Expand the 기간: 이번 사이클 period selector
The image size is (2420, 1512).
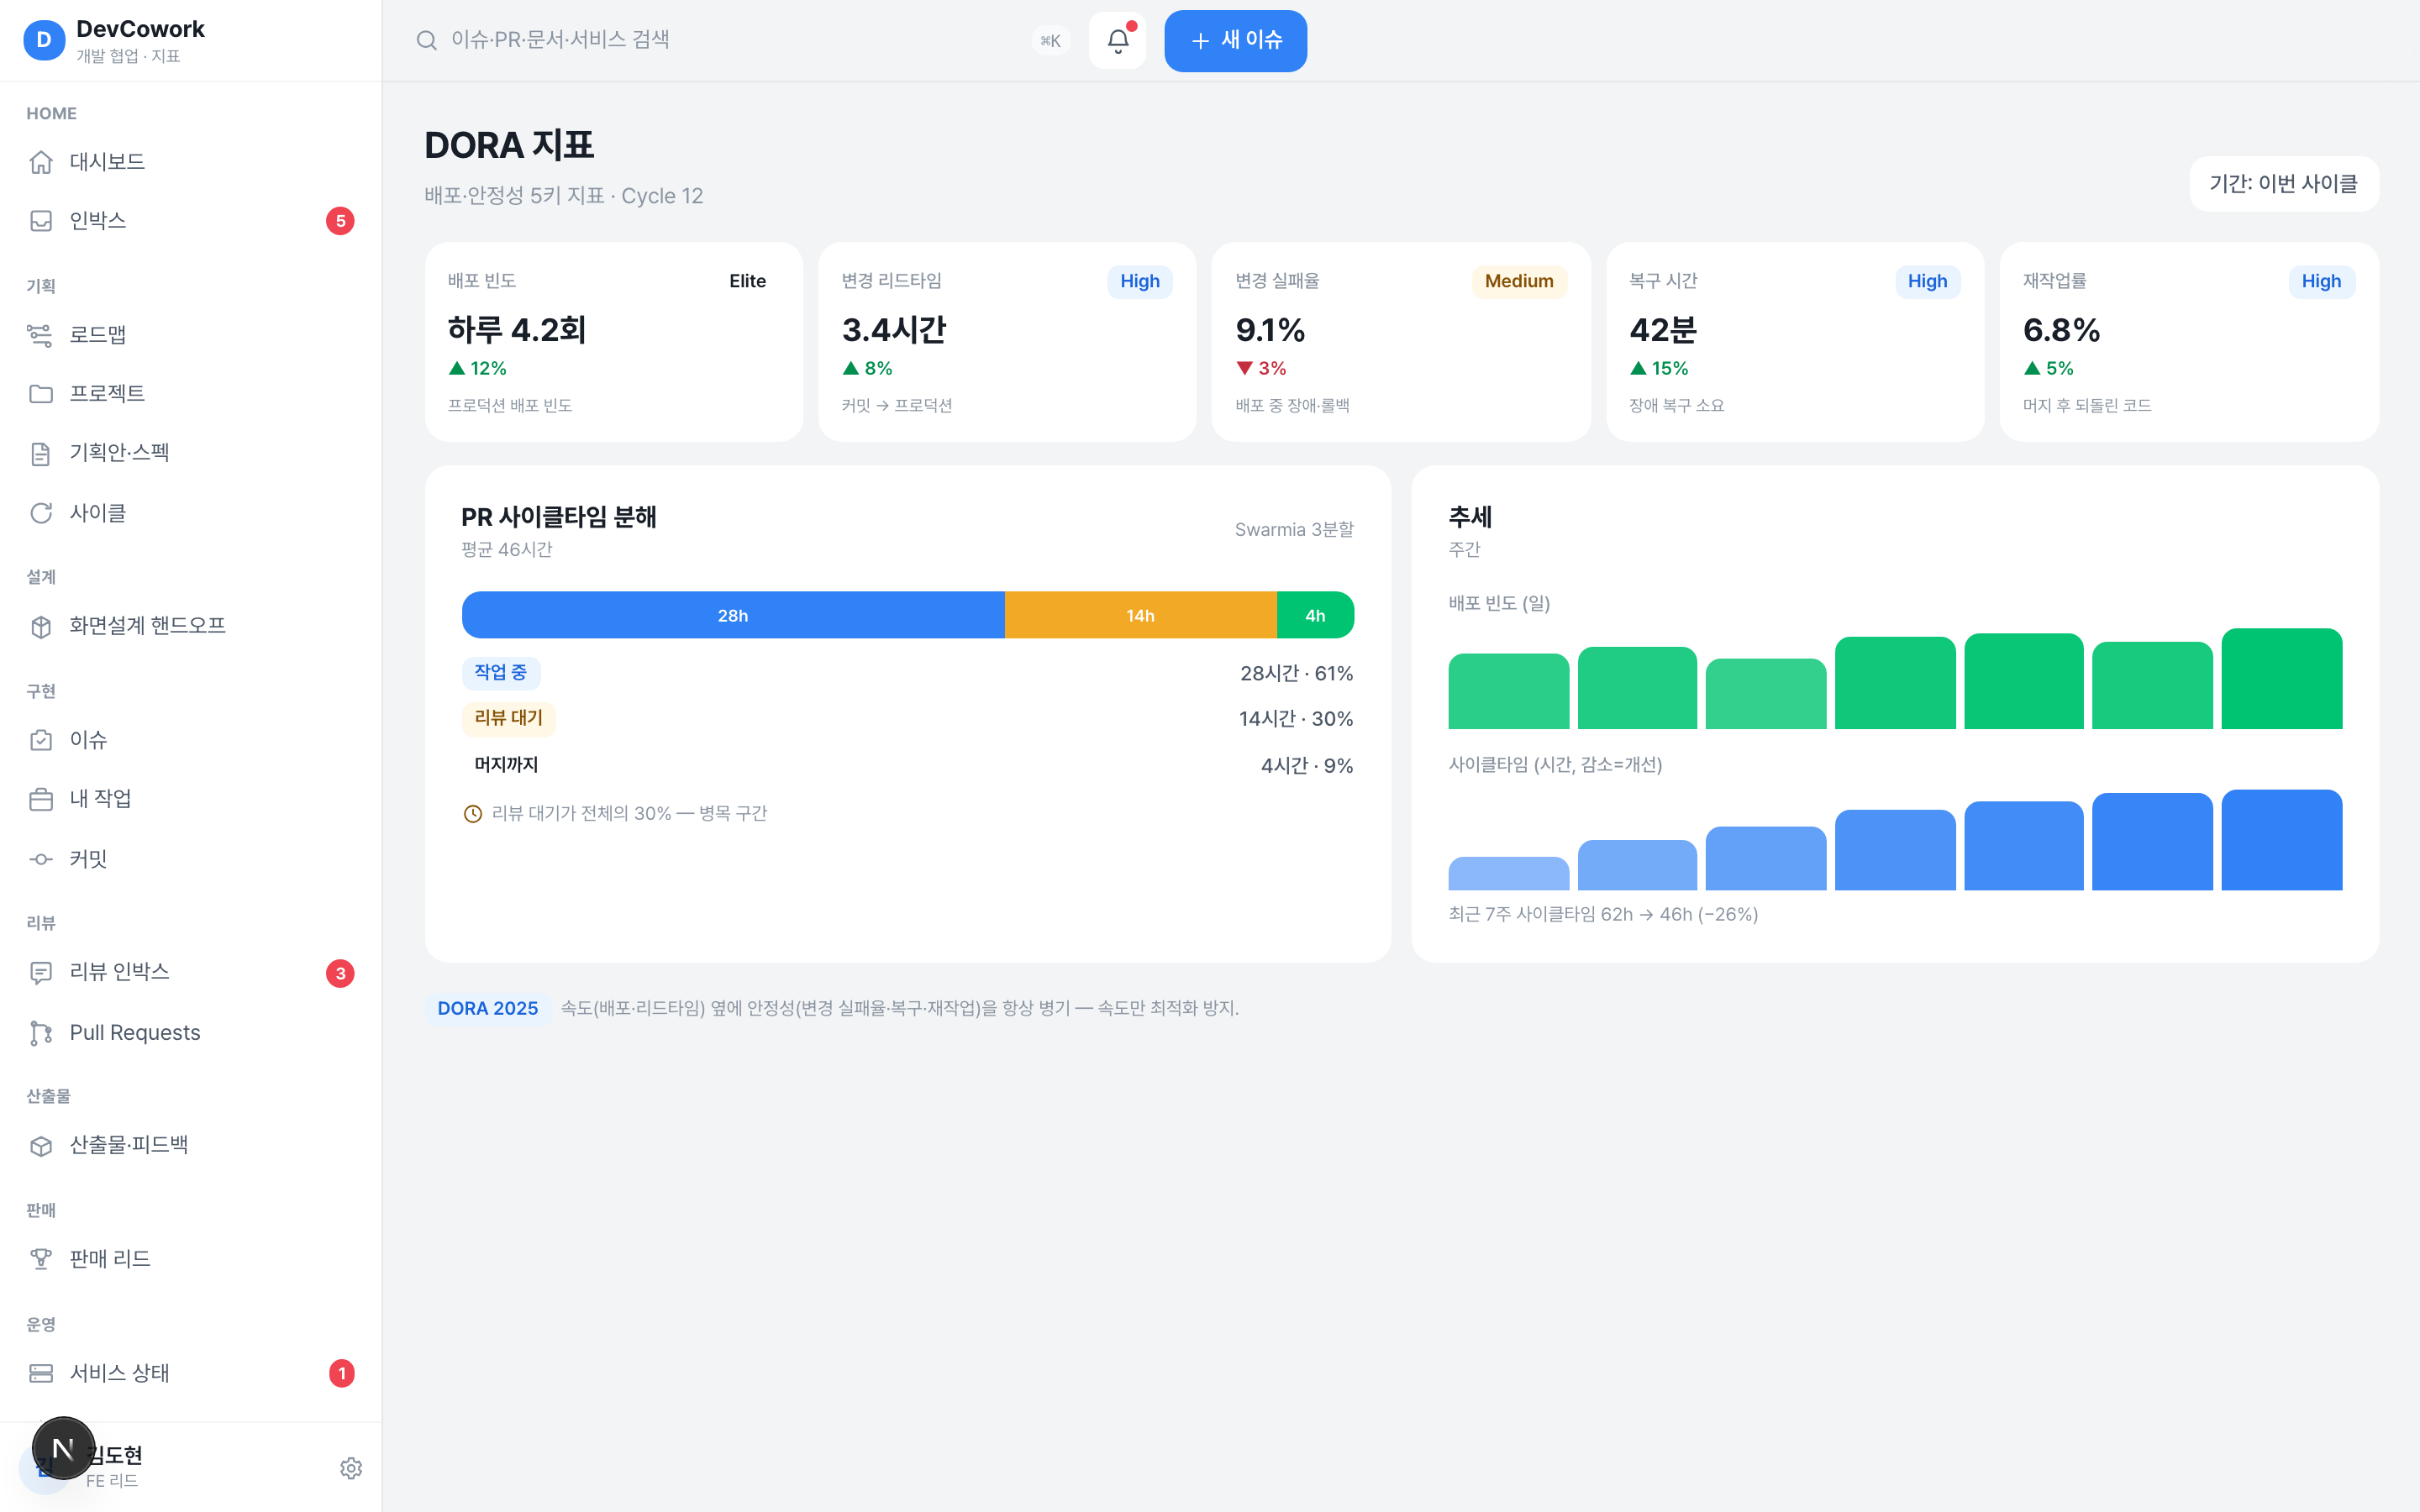click(x=2284, y=184)
